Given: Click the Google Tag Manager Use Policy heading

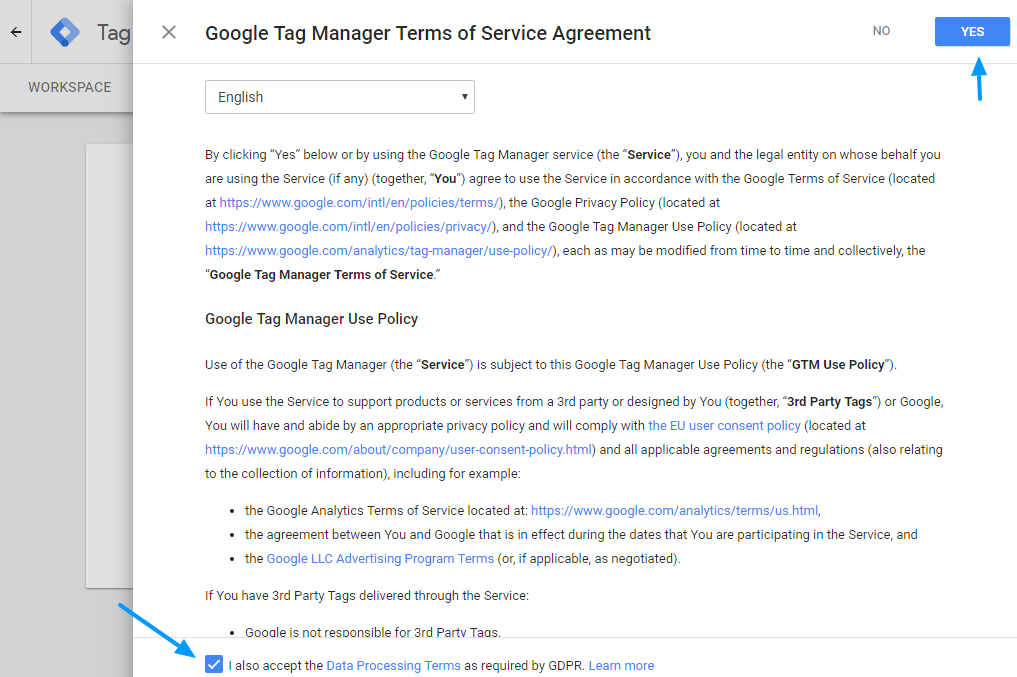Looking at the screenshot, I should (x=311, y=319).
